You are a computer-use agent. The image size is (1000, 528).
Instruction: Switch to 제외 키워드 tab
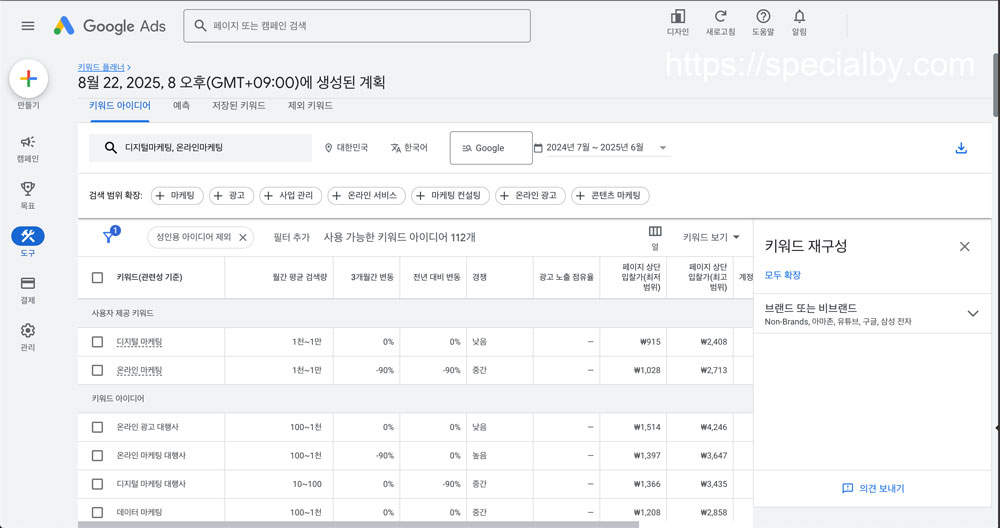[310, 106]
